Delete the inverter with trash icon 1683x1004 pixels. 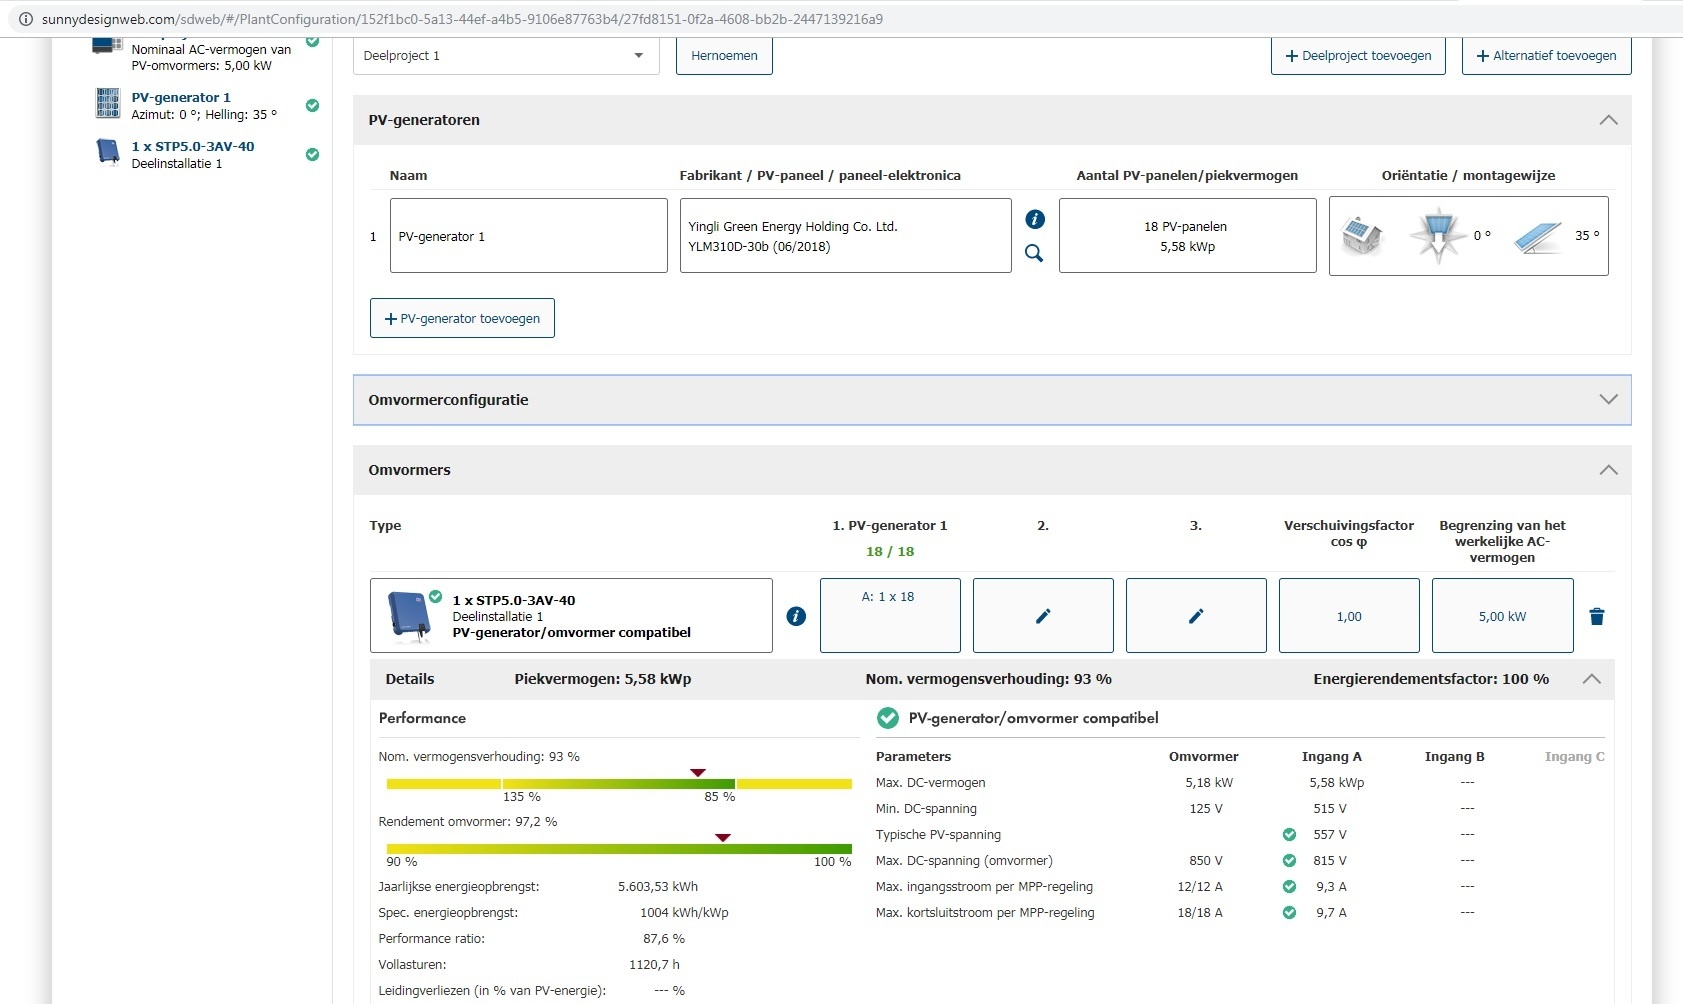click(1596, 617)
